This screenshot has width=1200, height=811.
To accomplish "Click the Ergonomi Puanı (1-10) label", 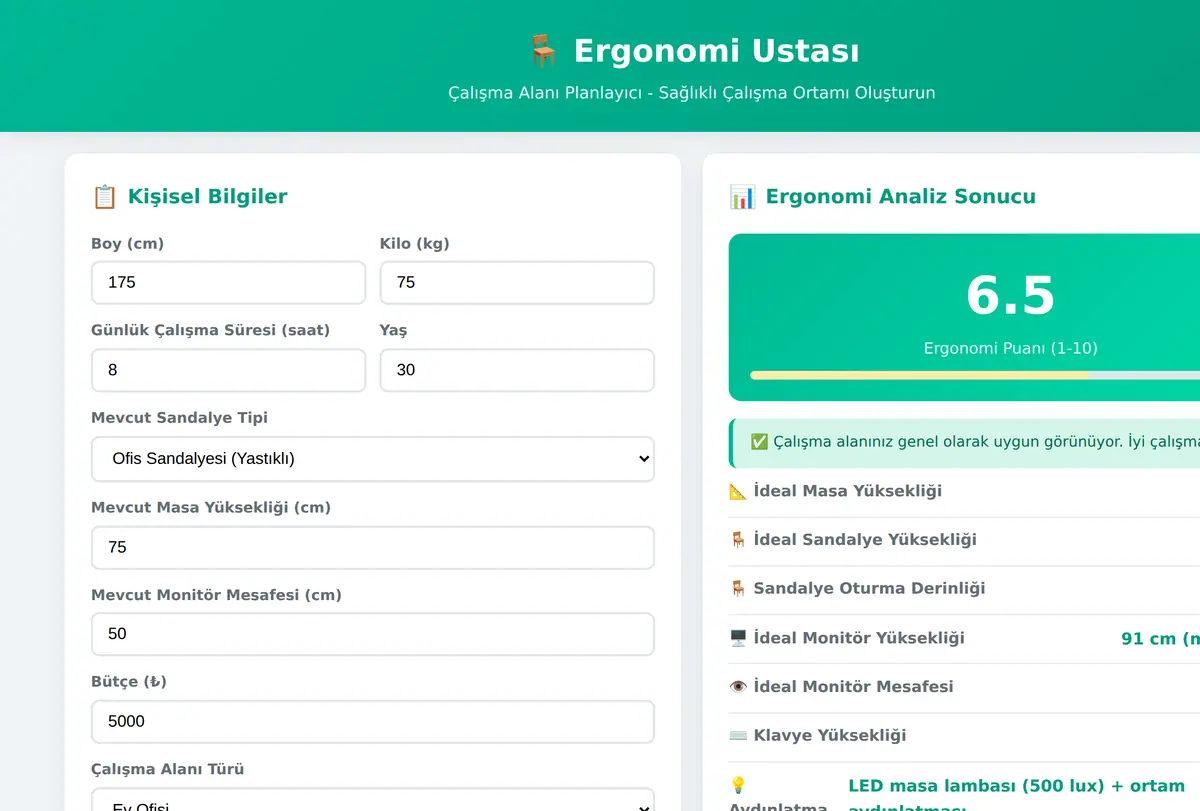I will point(1010,349).
